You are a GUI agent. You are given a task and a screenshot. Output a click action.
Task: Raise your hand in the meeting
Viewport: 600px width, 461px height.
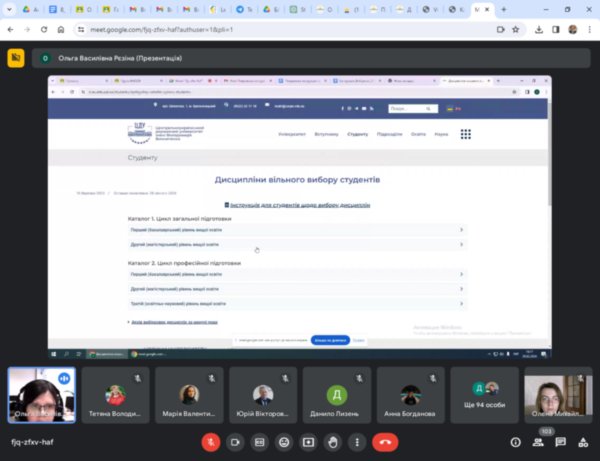[333, 441]
